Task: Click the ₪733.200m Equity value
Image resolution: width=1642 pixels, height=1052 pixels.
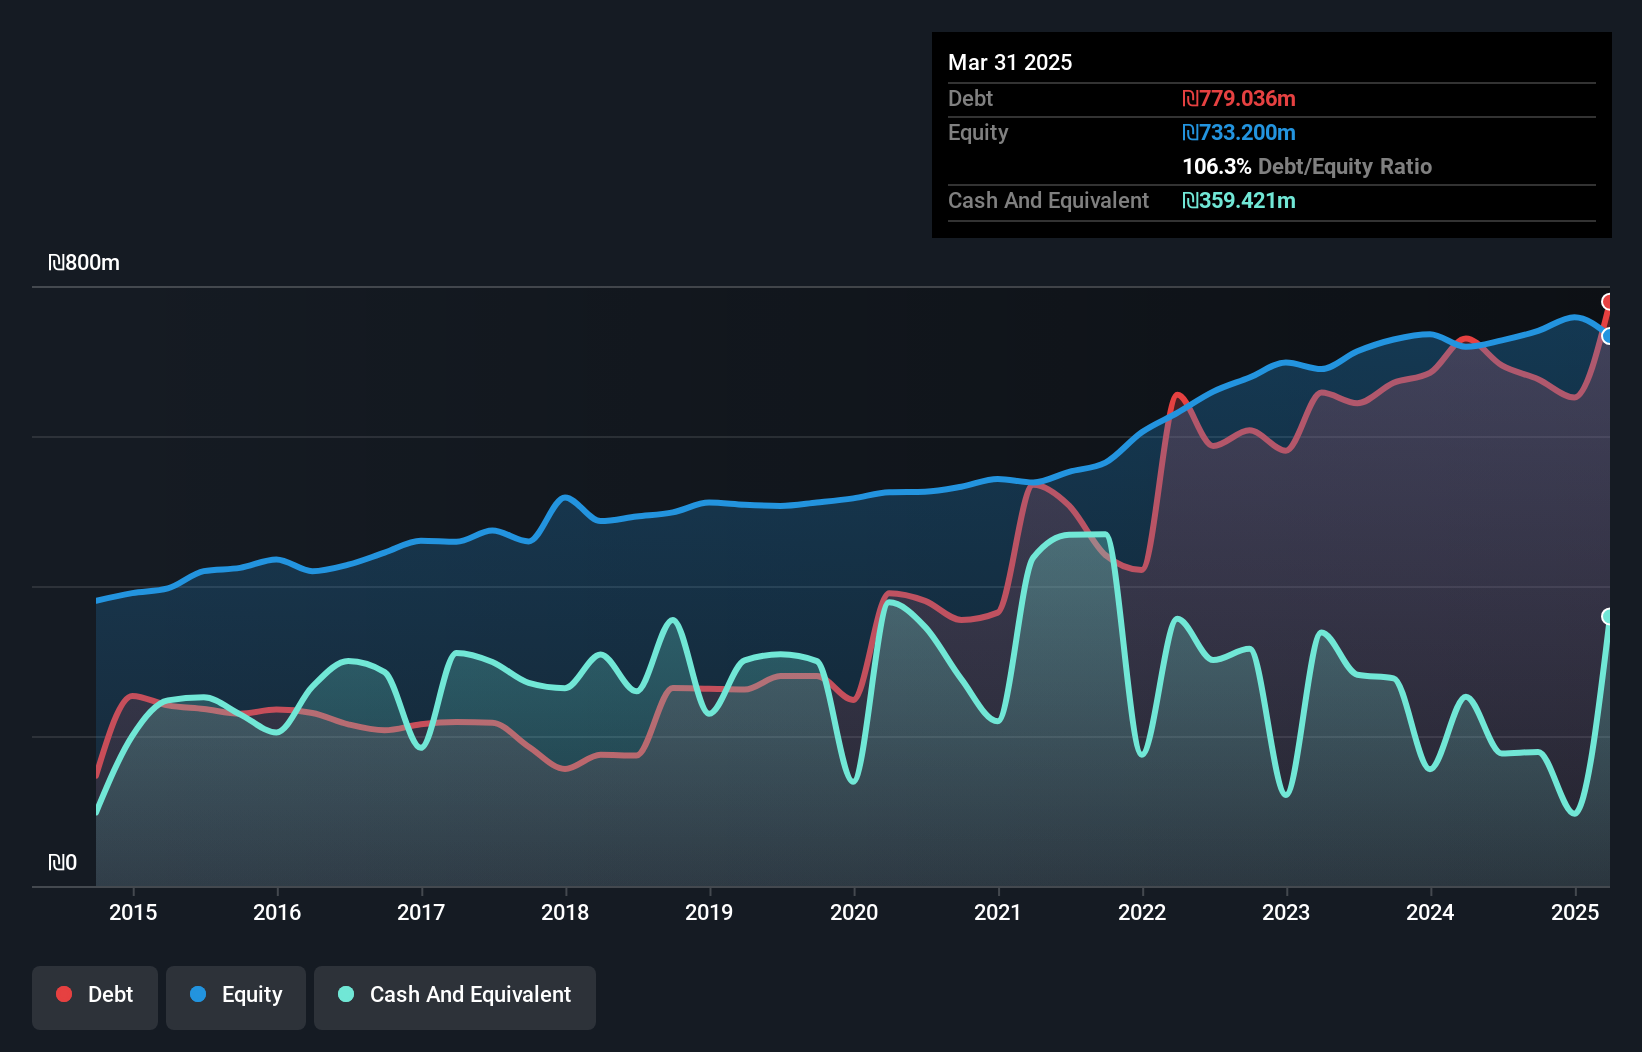Action: (1238, 132)
